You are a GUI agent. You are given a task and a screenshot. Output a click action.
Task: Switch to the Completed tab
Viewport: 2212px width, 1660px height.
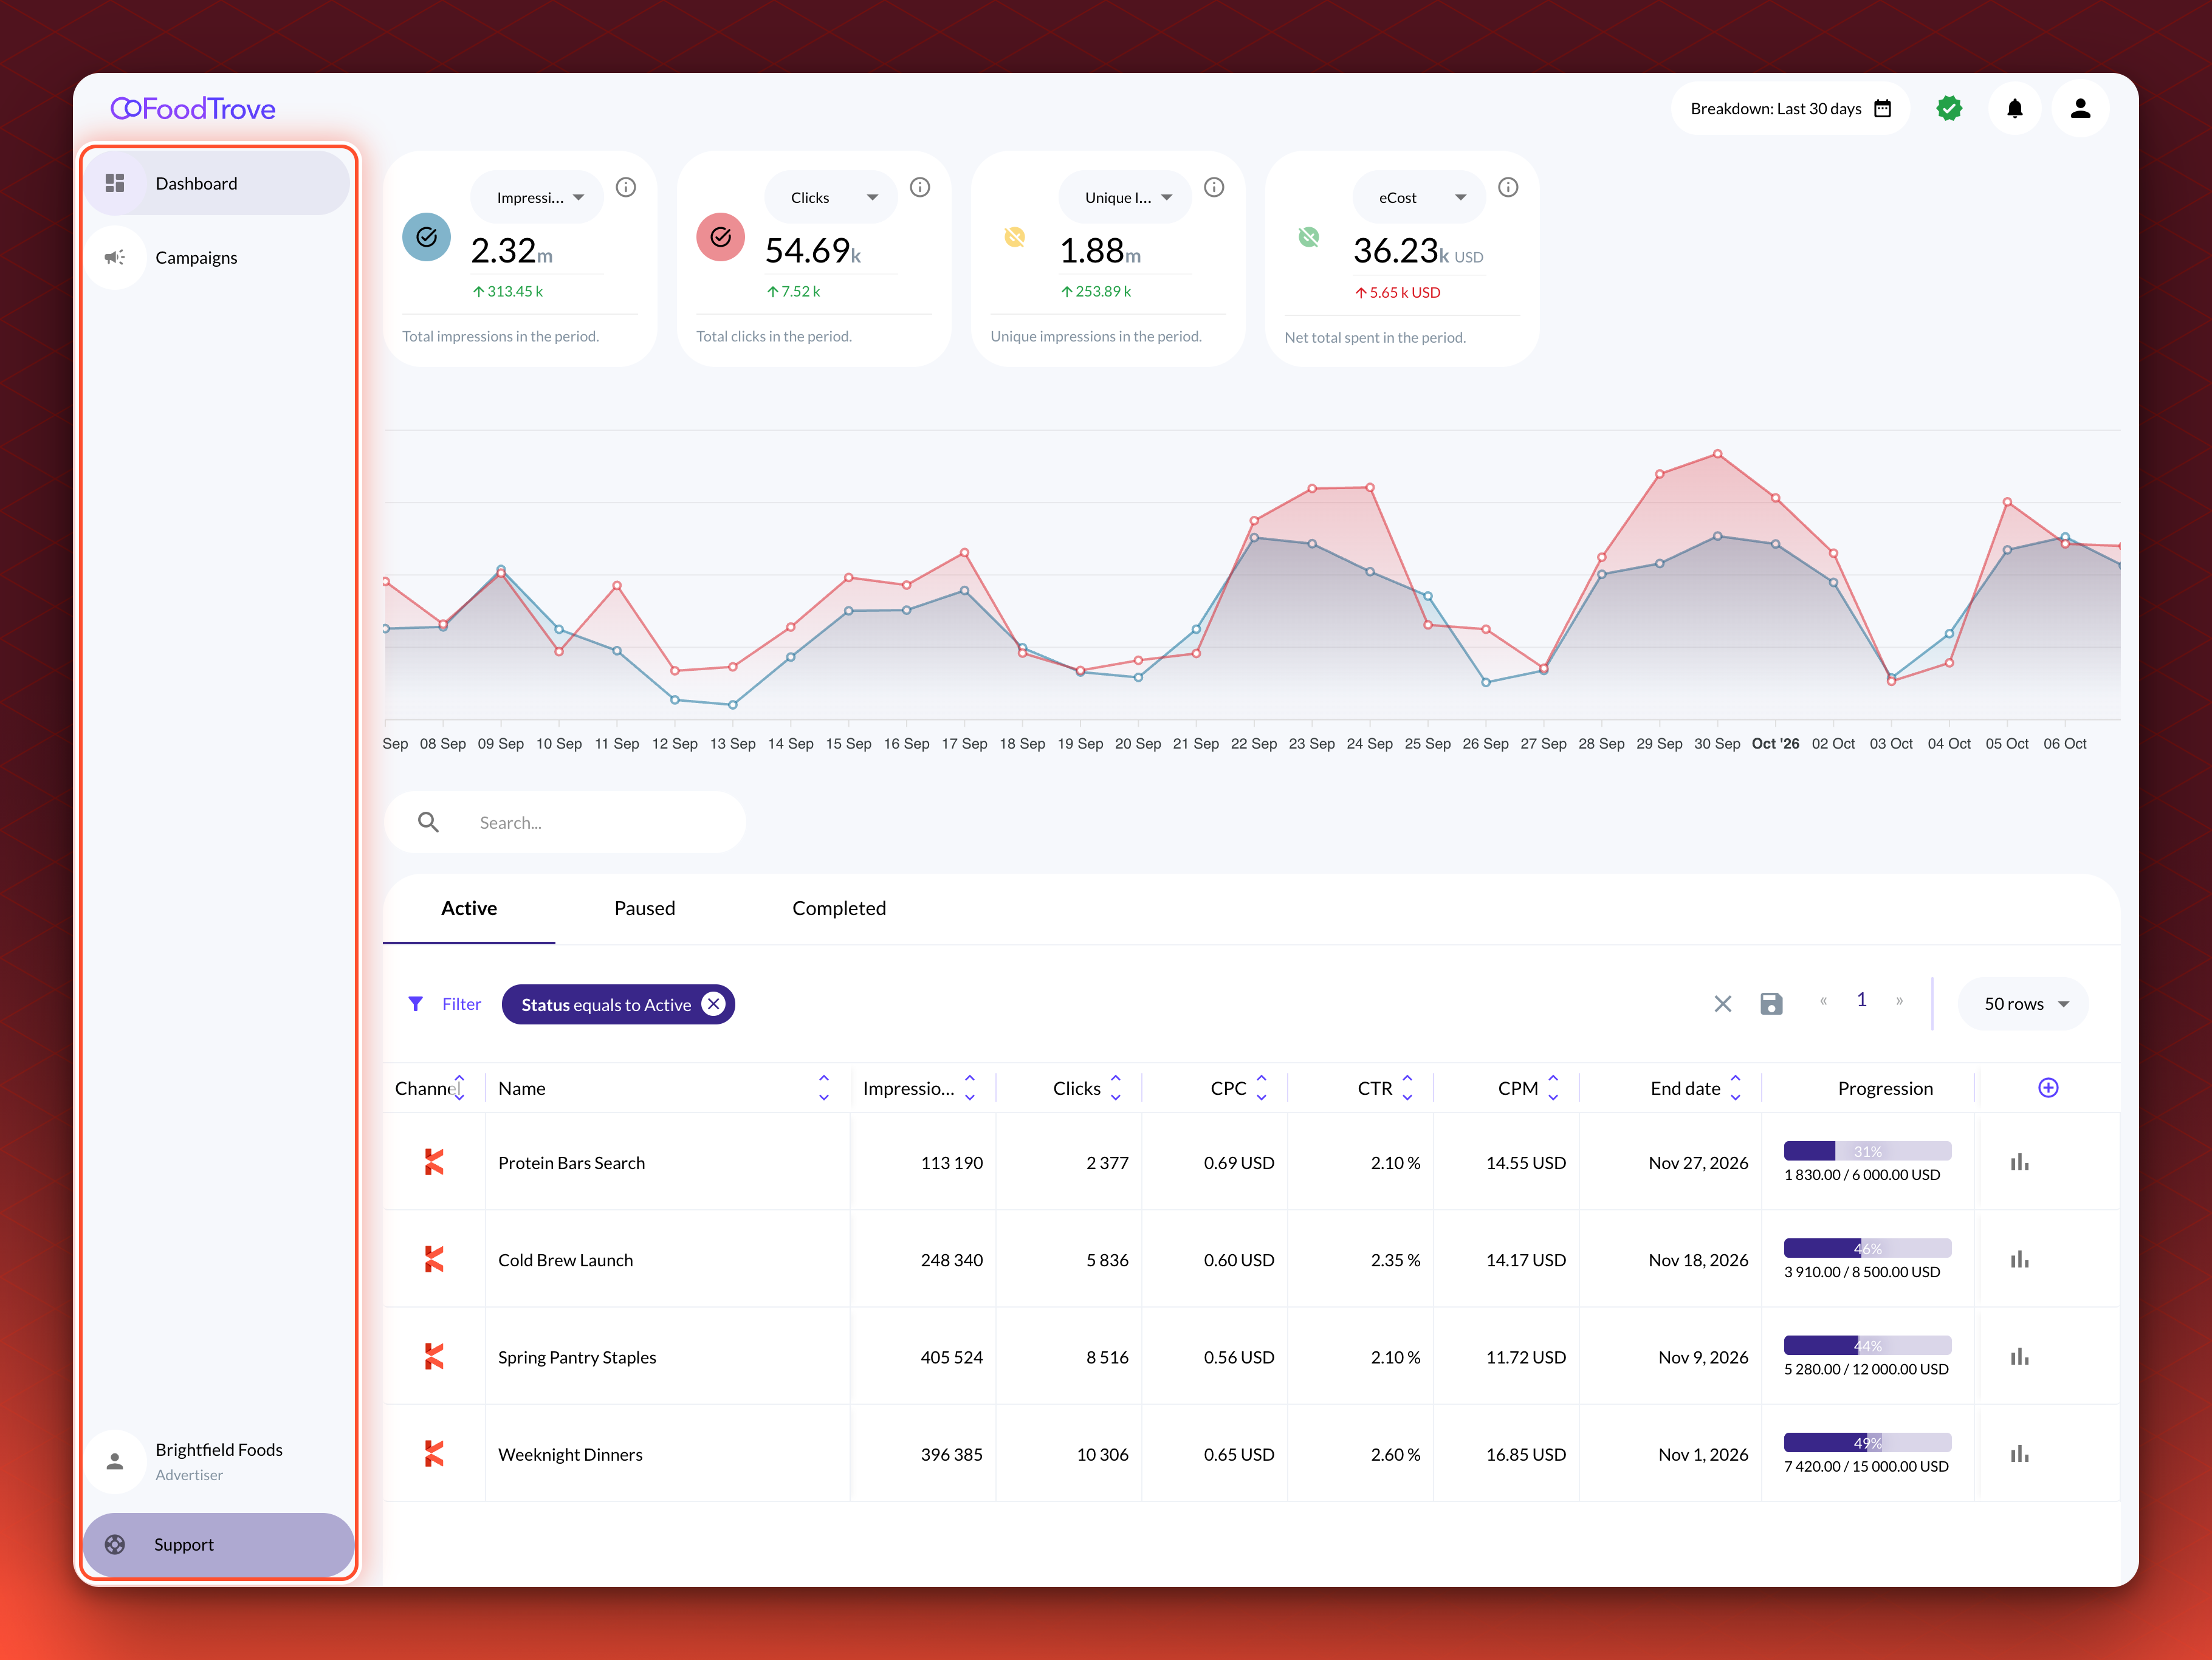click(839, 908)
